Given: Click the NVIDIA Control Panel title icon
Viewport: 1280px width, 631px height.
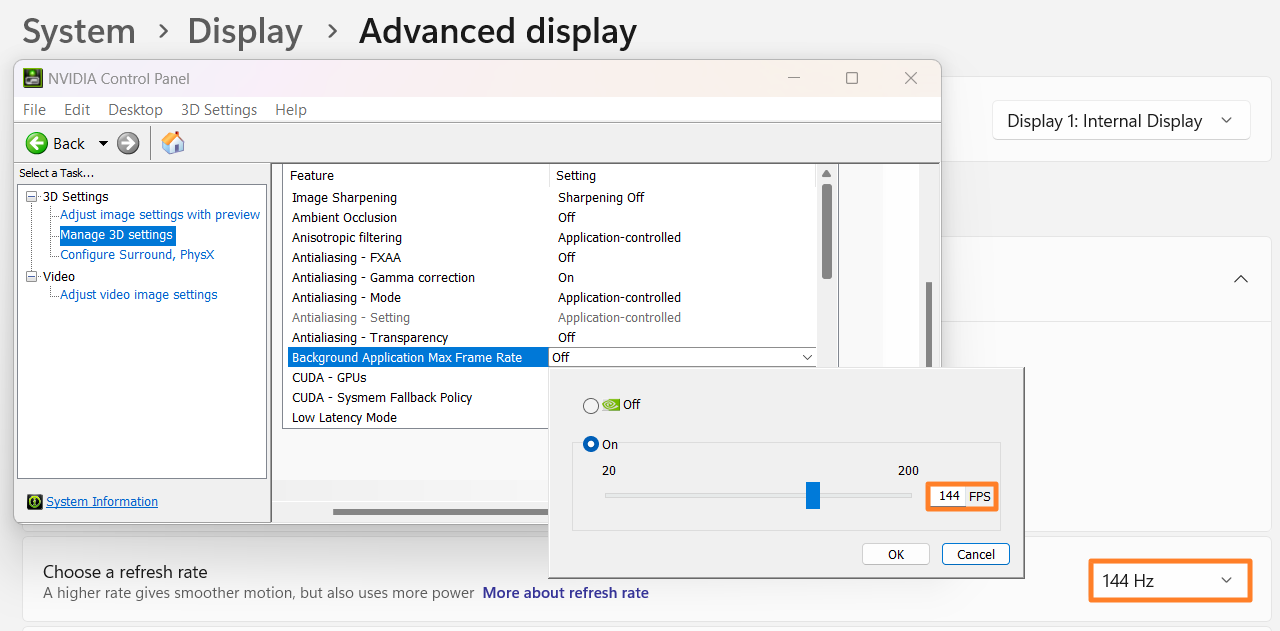Looking at the screenshot, I should 33,78.
